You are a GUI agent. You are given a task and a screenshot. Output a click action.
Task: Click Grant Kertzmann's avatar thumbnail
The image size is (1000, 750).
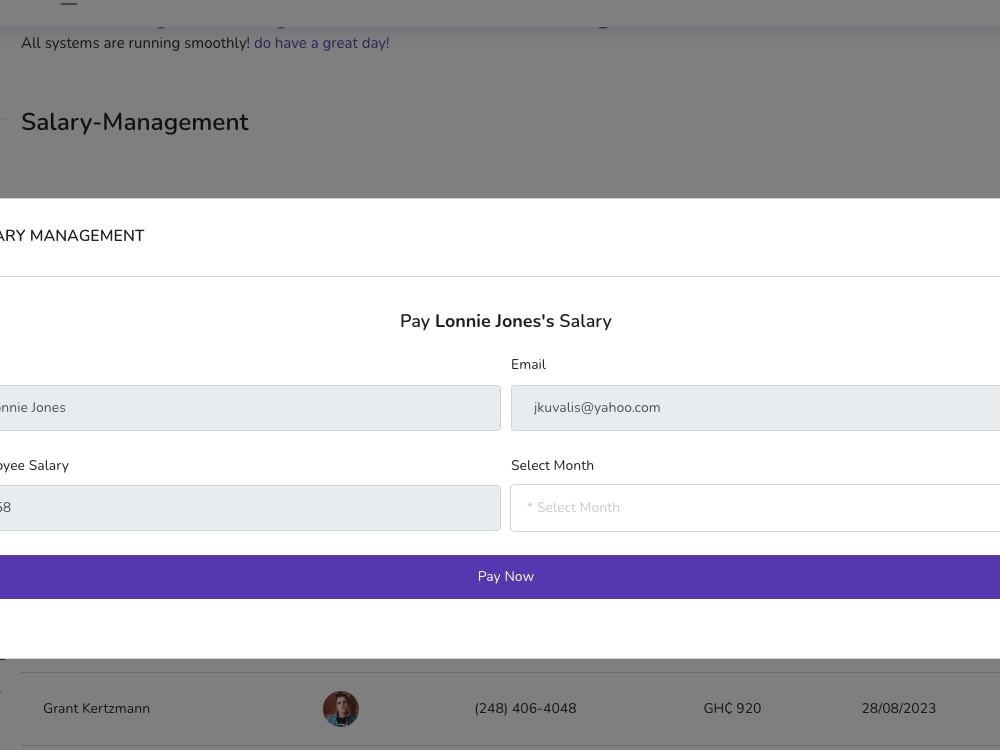[x=341, y=709]
